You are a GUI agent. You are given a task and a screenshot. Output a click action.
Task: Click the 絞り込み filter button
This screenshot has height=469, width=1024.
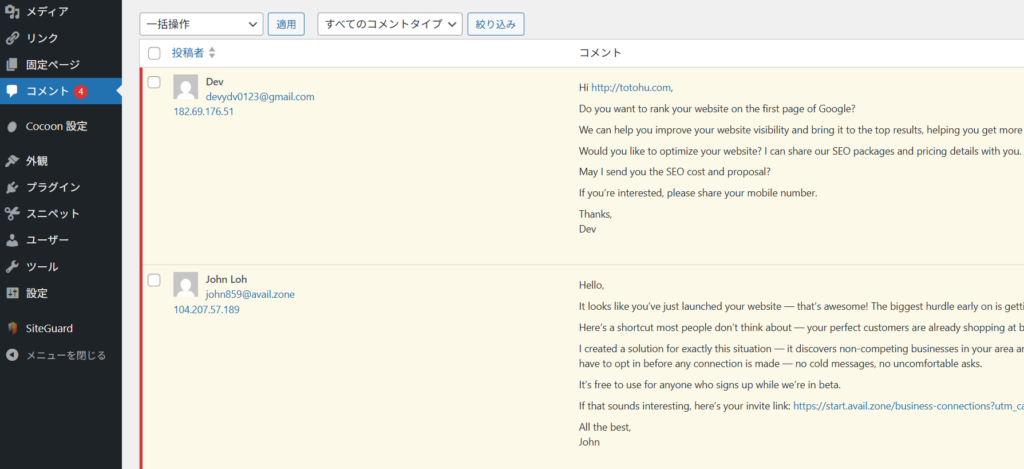tap(495, 24)
